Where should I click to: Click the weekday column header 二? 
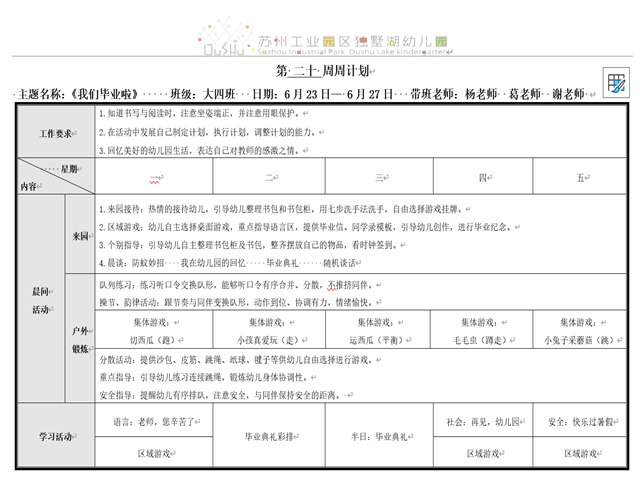[x=269, y=176]
